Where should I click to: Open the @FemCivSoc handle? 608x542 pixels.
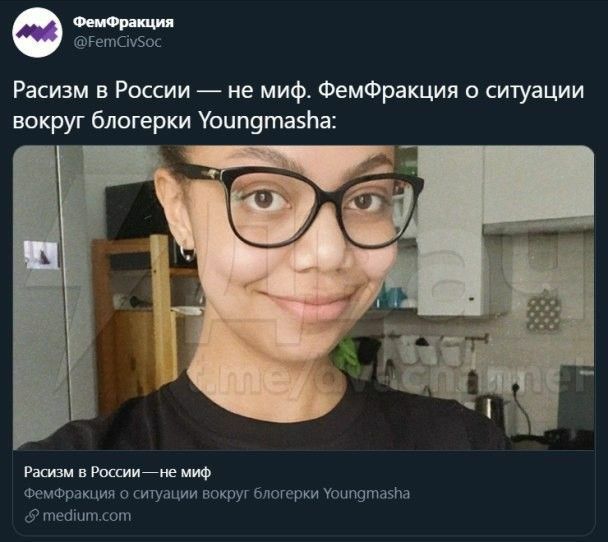pyautogui.click(x=117, y=42)
